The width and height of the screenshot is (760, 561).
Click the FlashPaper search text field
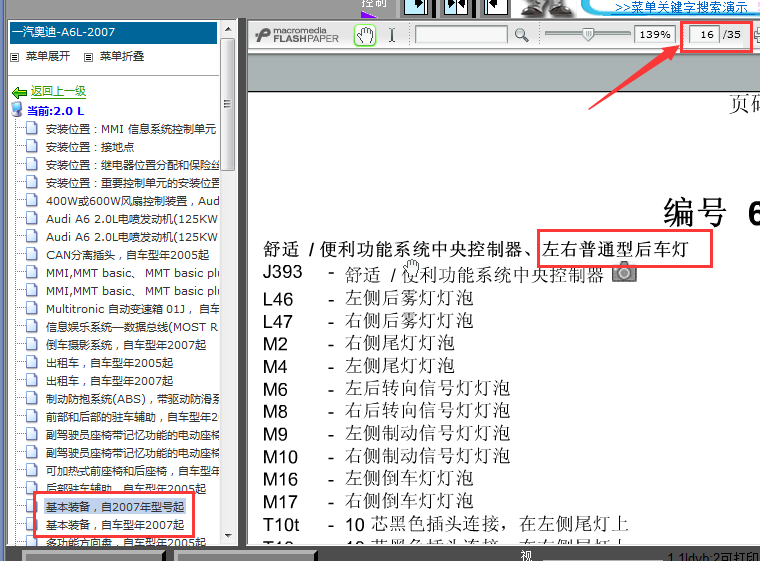coord(461,35)
